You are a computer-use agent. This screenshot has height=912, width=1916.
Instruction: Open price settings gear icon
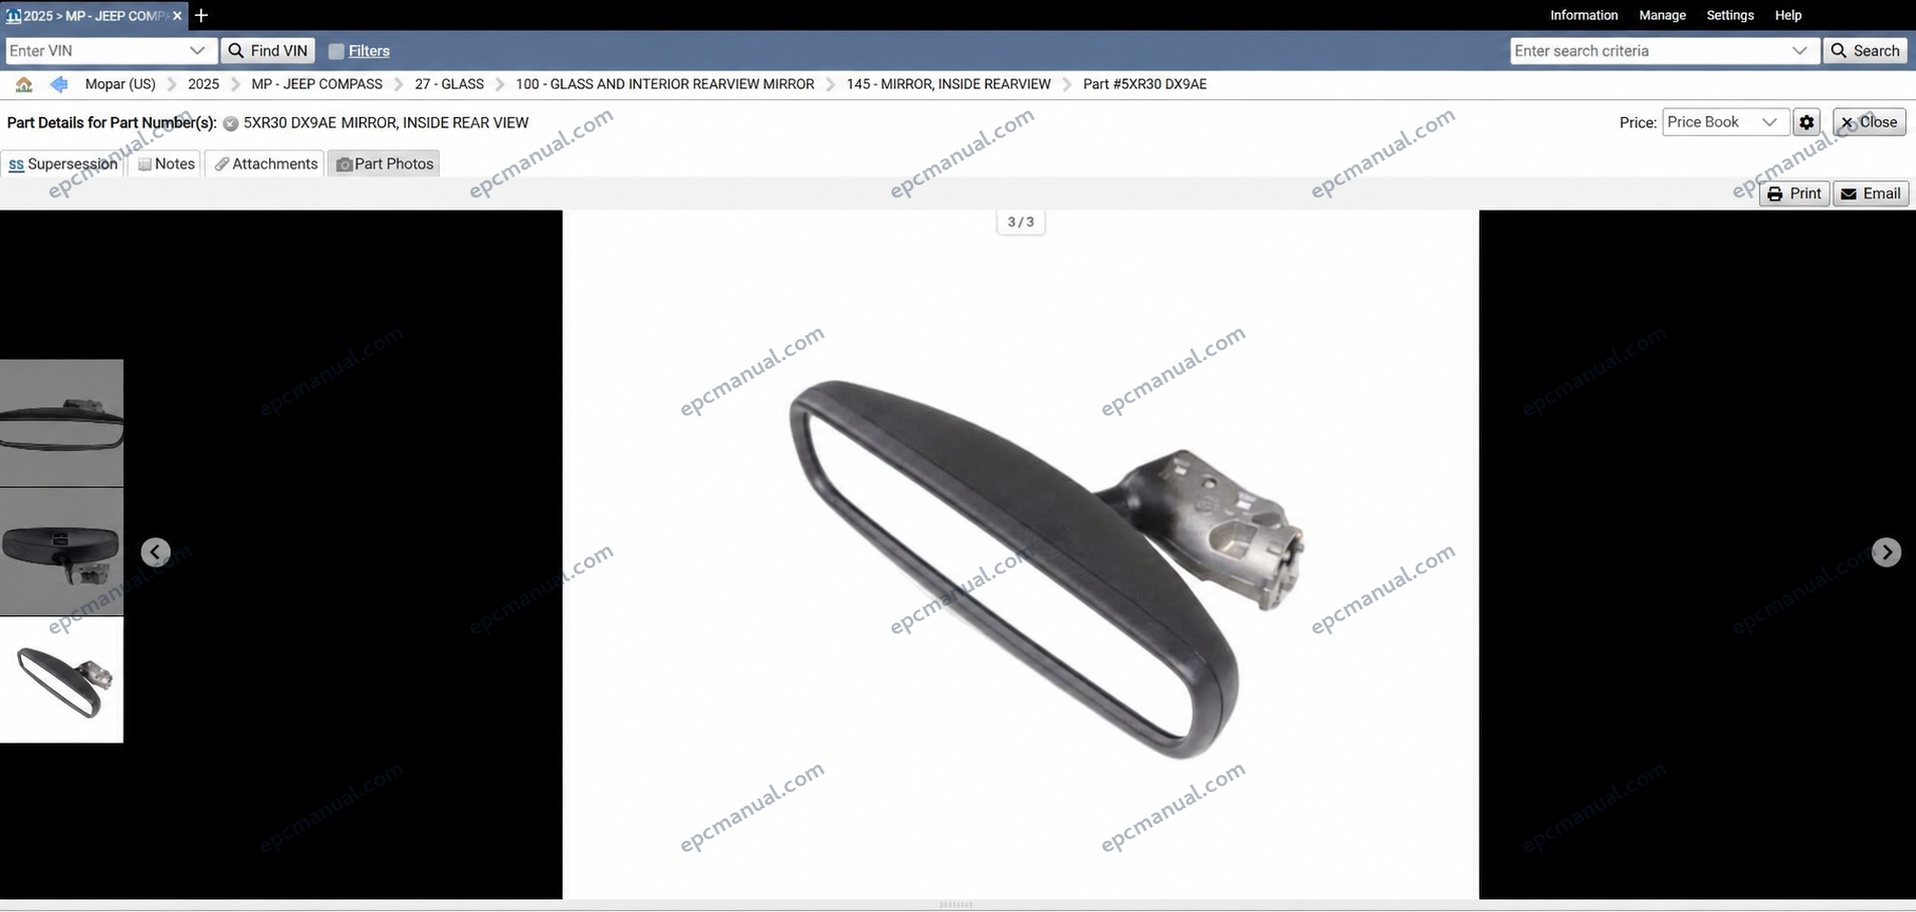[1806, 122]
